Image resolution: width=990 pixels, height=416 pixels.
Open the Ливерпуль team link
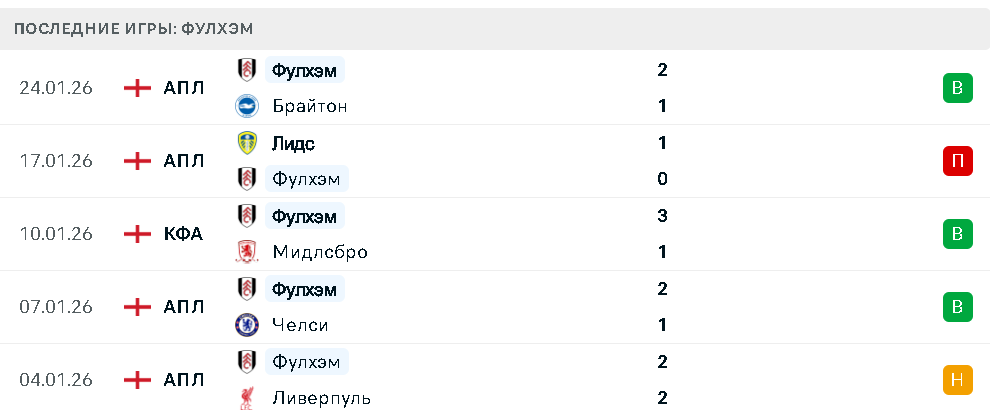[x=321, y=398]
